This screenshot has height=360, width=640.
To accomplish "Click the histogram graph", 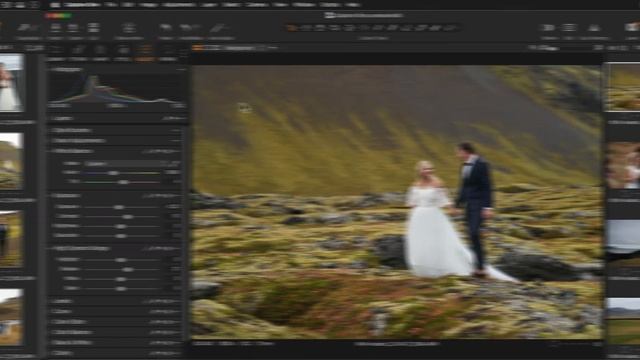I will coord(117,89).
